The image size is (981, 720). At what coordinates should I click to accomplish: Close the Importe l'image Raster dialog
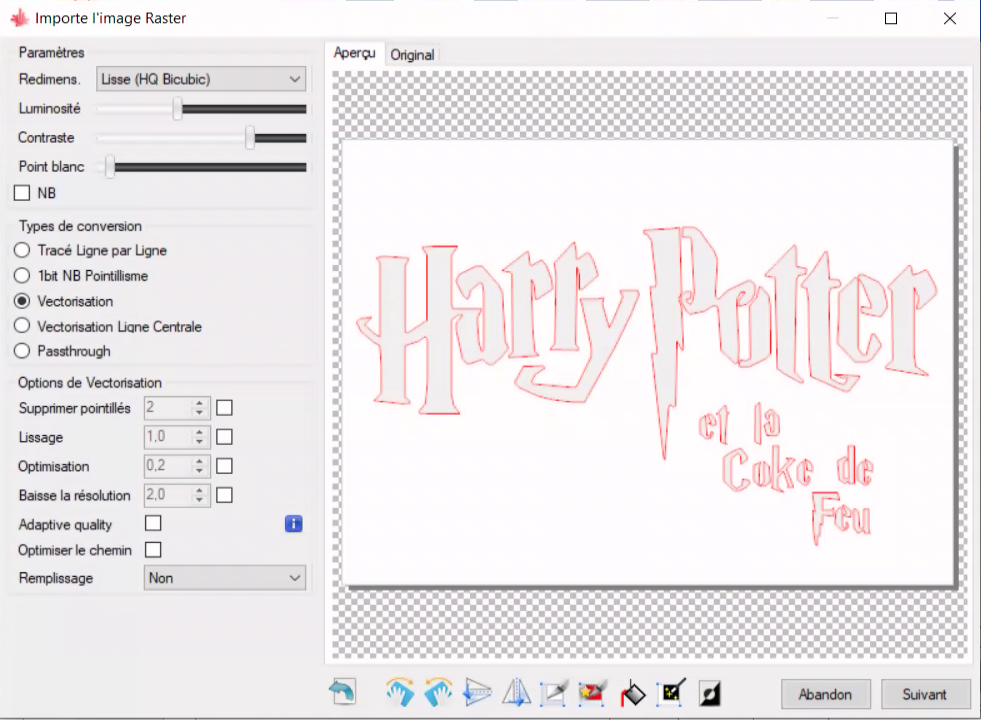950,18
